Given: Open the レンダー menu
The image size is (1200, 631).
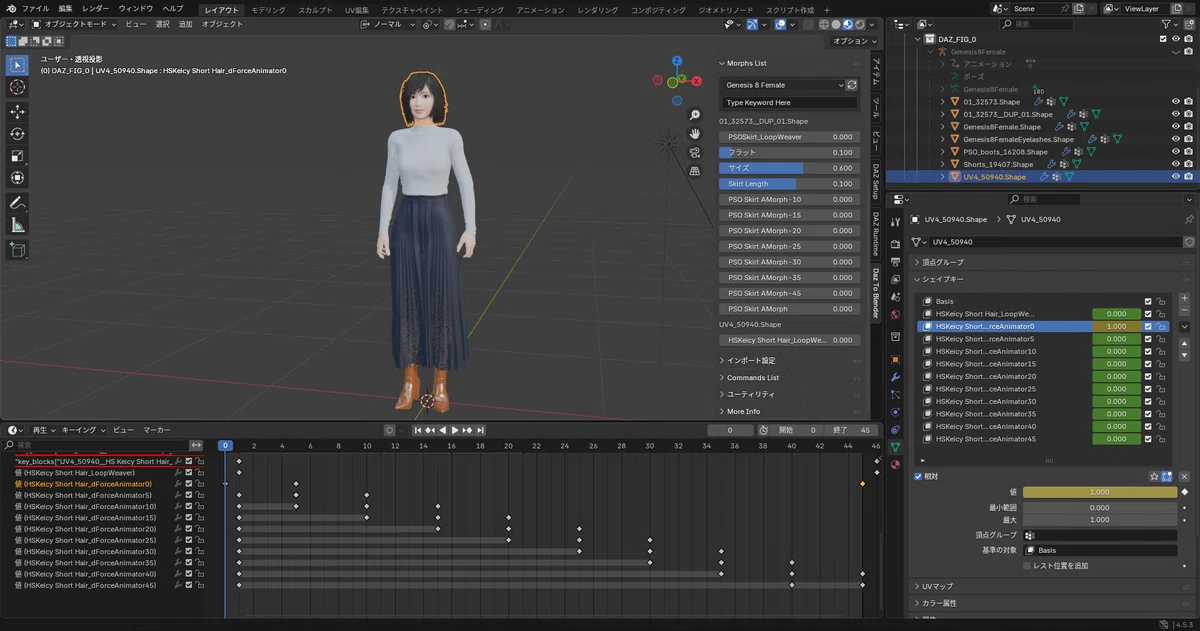Looking at the screenshot, I should pos(96,8).
